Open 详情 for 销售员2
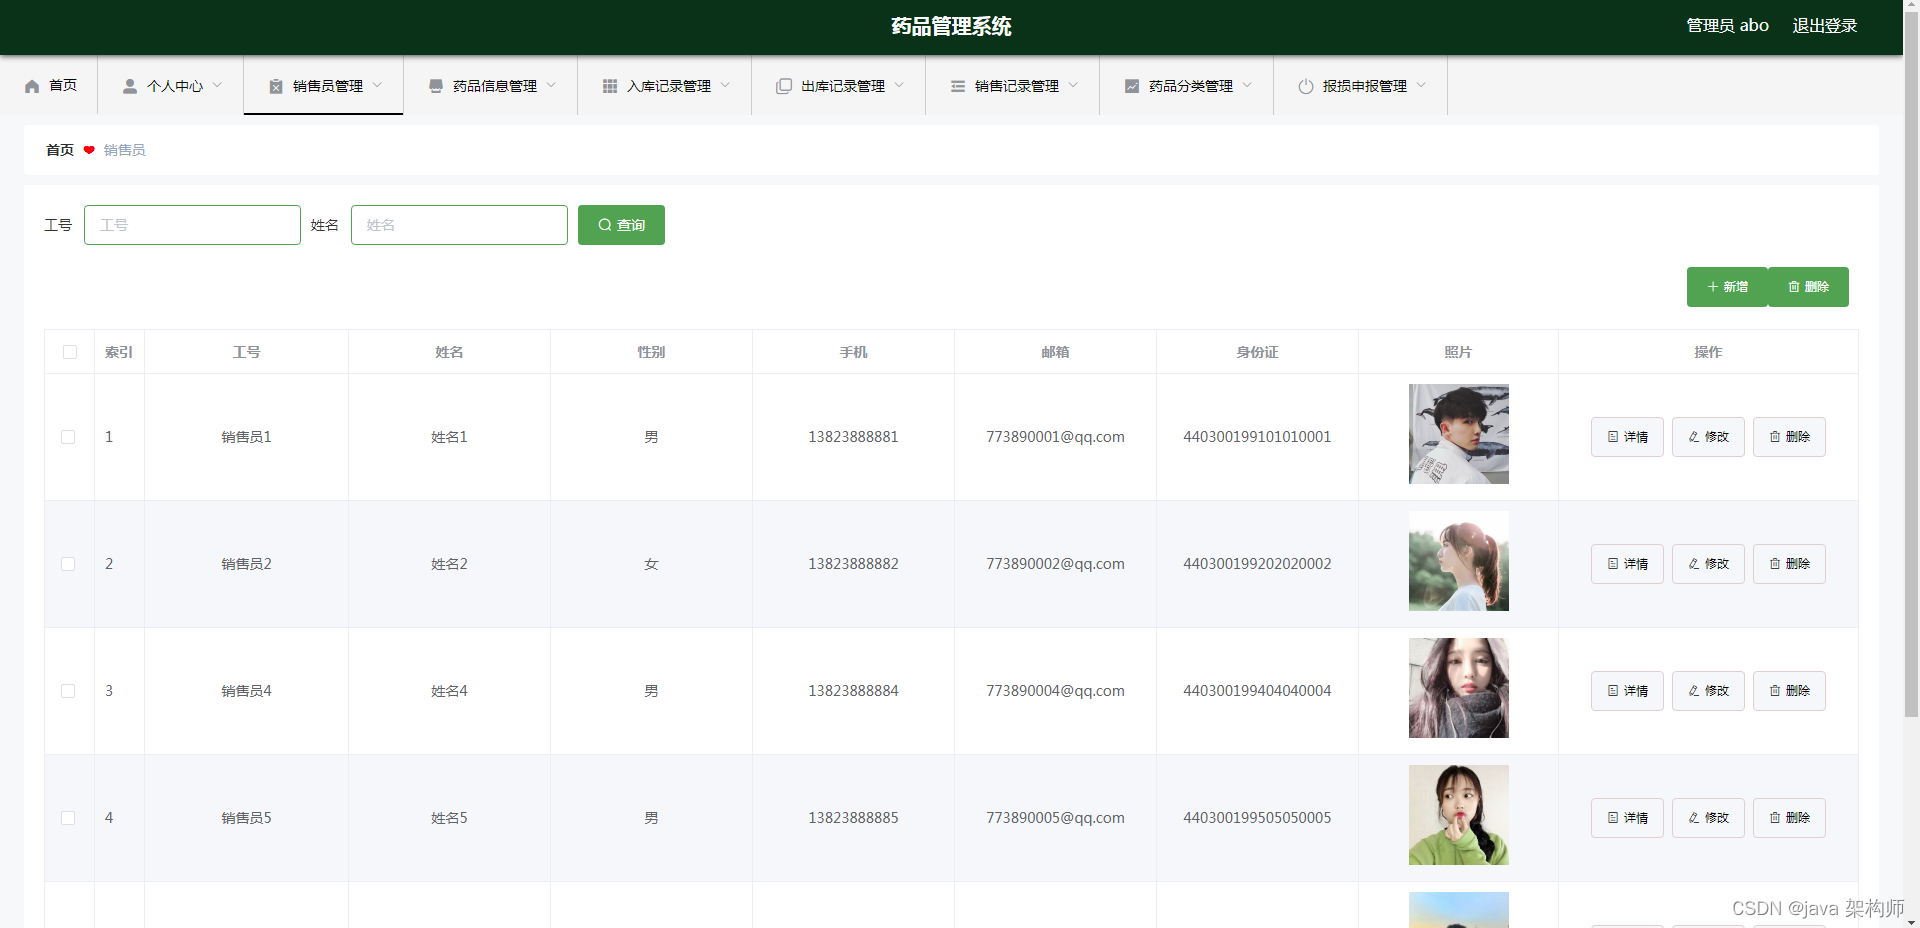The height and width of the screenshot is (928, 1920). 1627,564
